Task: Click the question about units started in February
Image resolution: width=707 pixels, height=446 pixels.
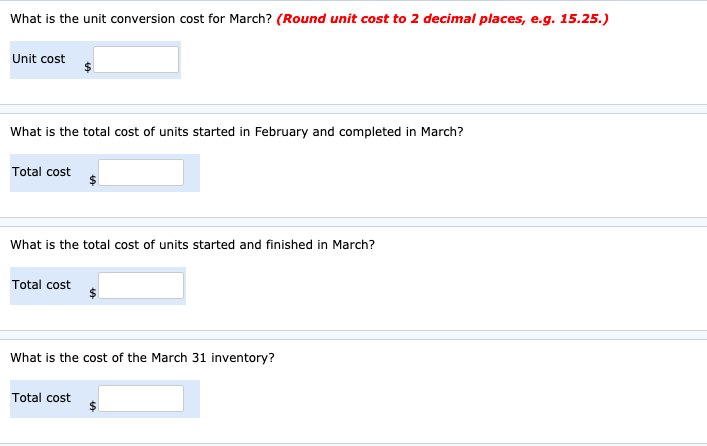Action: pos(236,132)
